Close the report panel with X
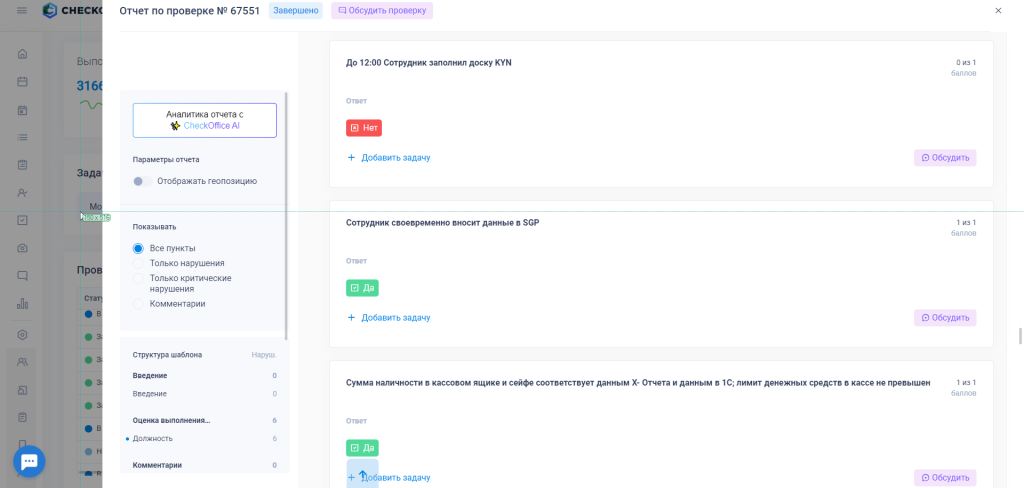 tap(997, 11)
